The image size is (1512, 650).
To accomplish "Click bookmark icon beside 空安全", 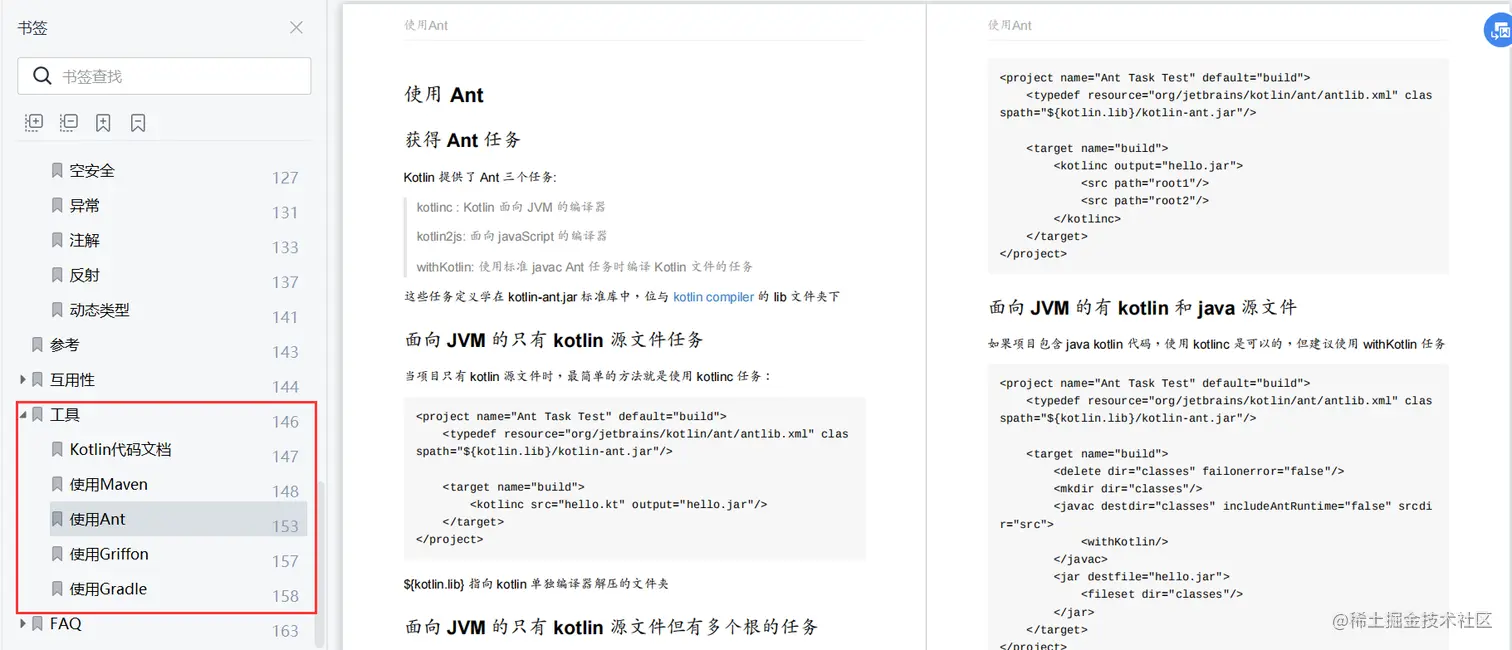I will (57, 171).
